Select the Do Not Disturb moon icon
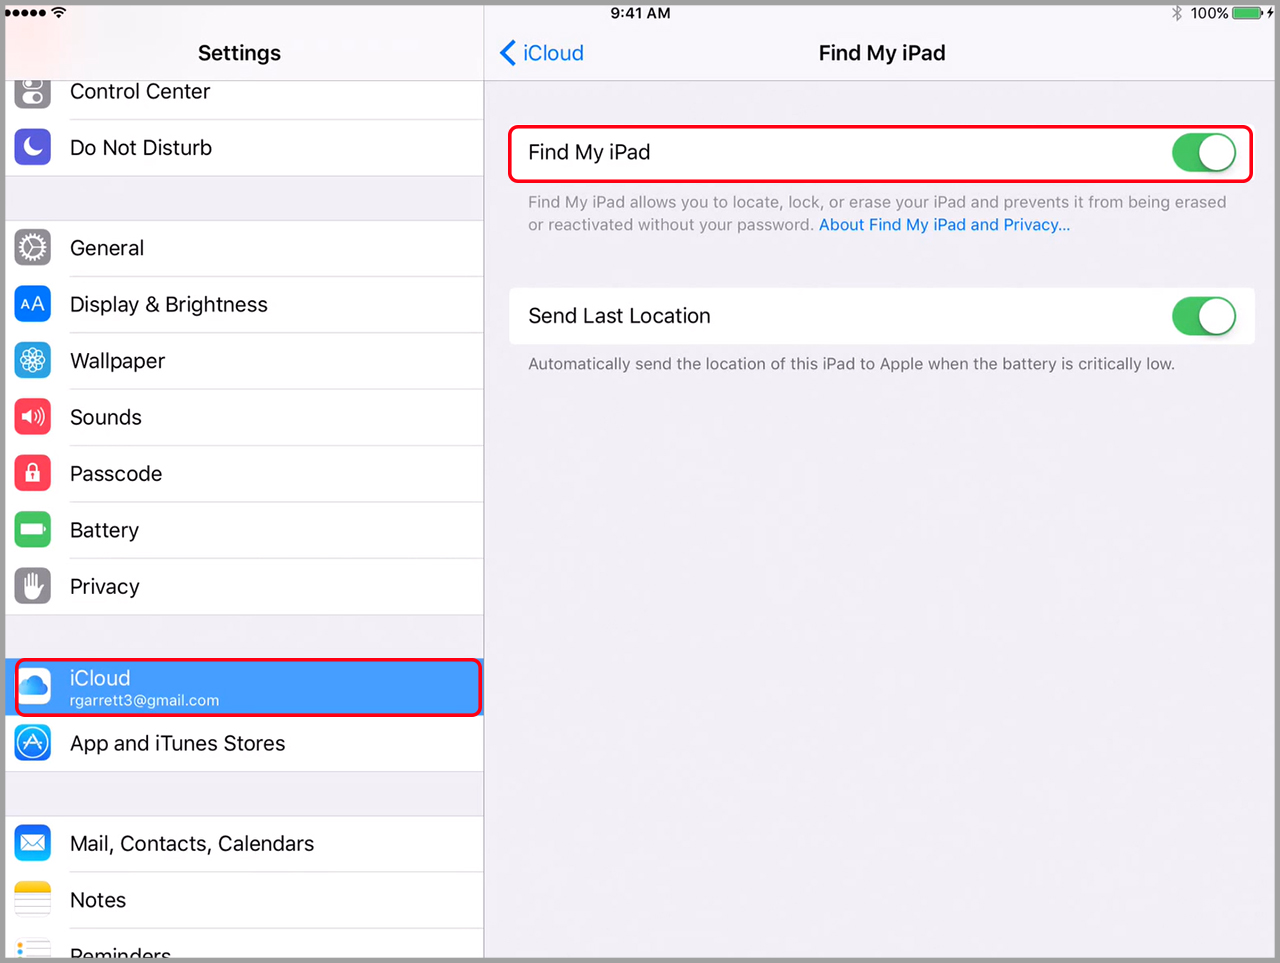Screen dimensions: 1280x963 pyautogui.click(x=32, y=147)
